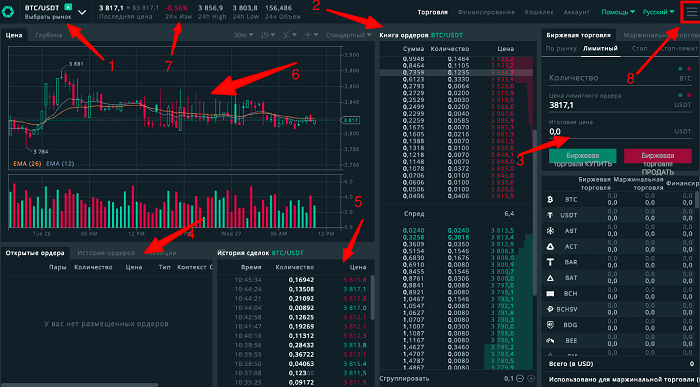The height and width of the screenshot is (387, 700).
Task: Increase order book grouping with plus icon
Action: pyautogui.click(x=531, y=379)
